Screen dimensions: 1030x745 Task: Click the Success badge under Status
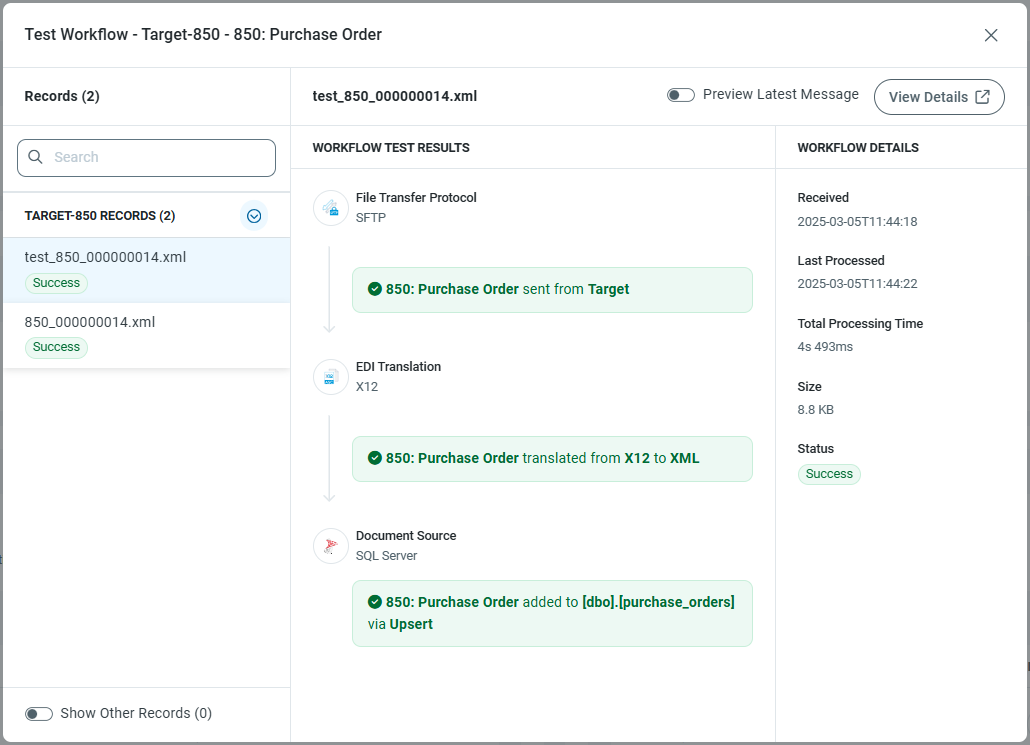click(x=829, y=474)
